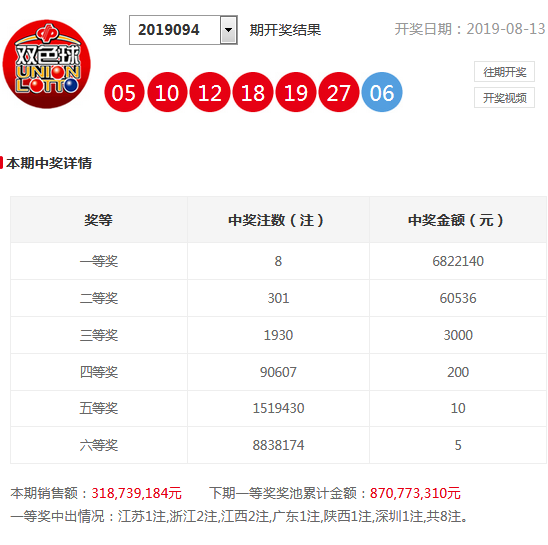
Task: Click the 三等奖 row label
Action: pos(99,336)
